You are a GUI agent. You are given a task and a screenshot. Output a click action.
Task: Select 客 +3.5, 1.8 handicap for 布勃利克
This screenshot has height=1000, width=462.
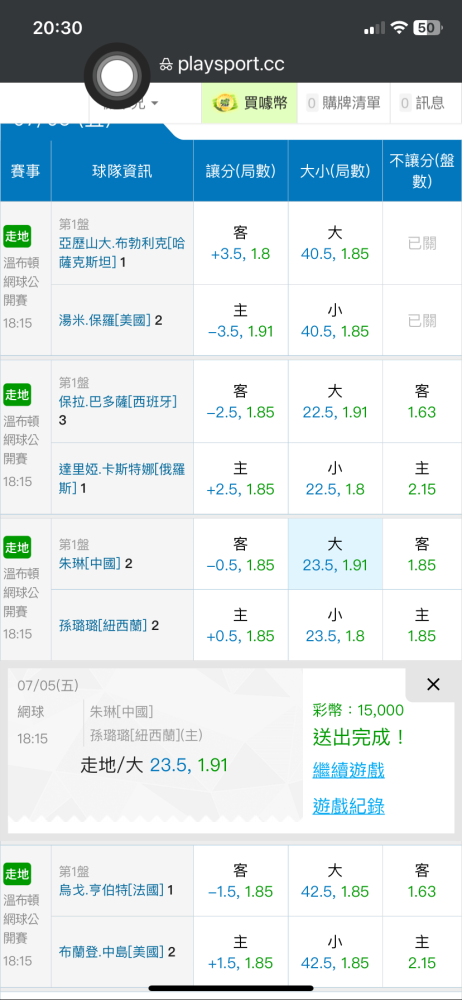tap(241, 243)
